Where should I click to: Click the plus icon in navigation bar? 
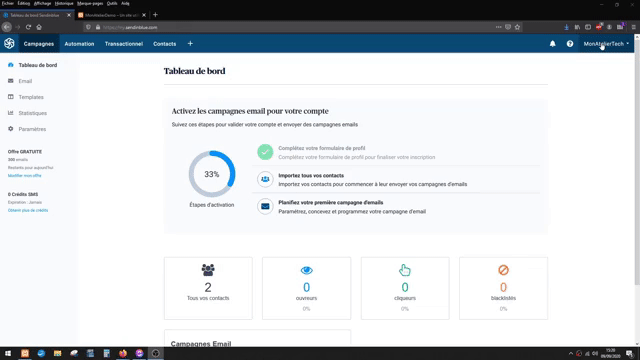point(190,43)
